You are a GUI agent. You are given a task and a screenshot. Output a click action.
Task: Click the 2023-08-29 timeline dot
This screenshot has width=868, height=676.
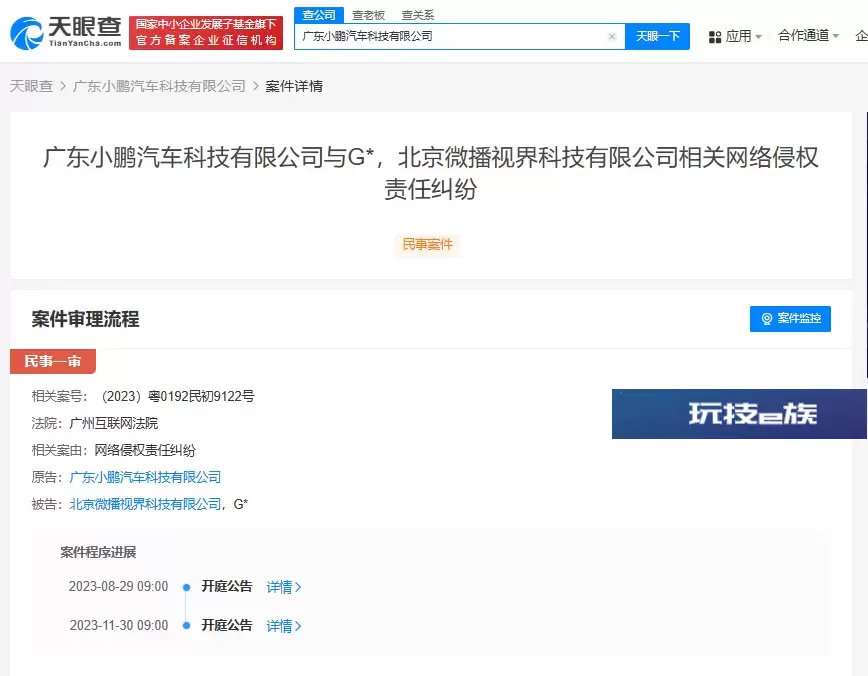tap(187, 587)
